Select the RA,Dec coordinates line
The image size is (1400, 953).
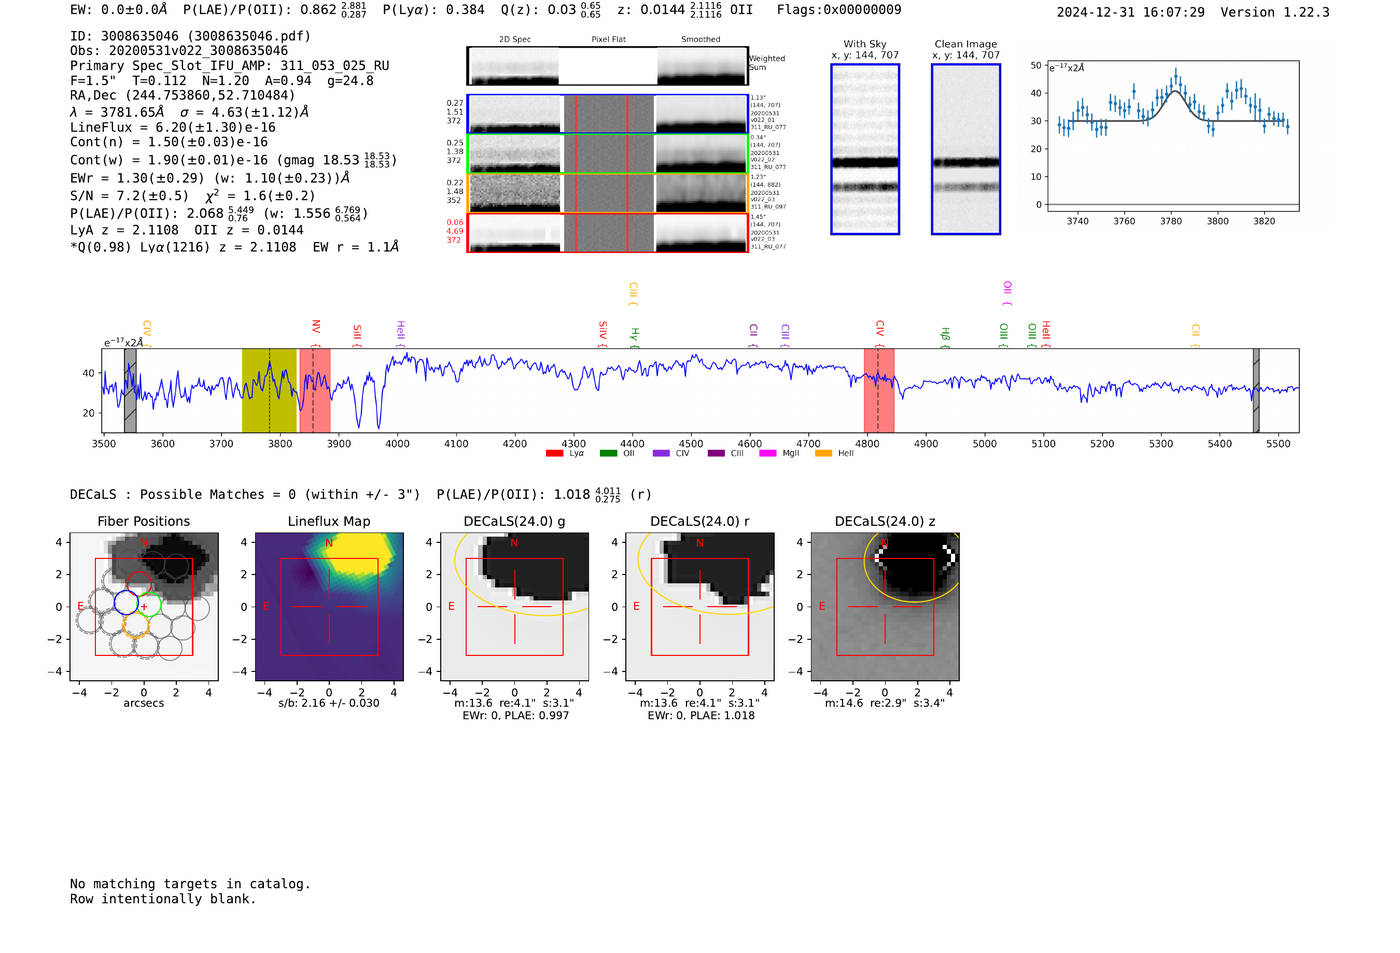click(183, 96)
